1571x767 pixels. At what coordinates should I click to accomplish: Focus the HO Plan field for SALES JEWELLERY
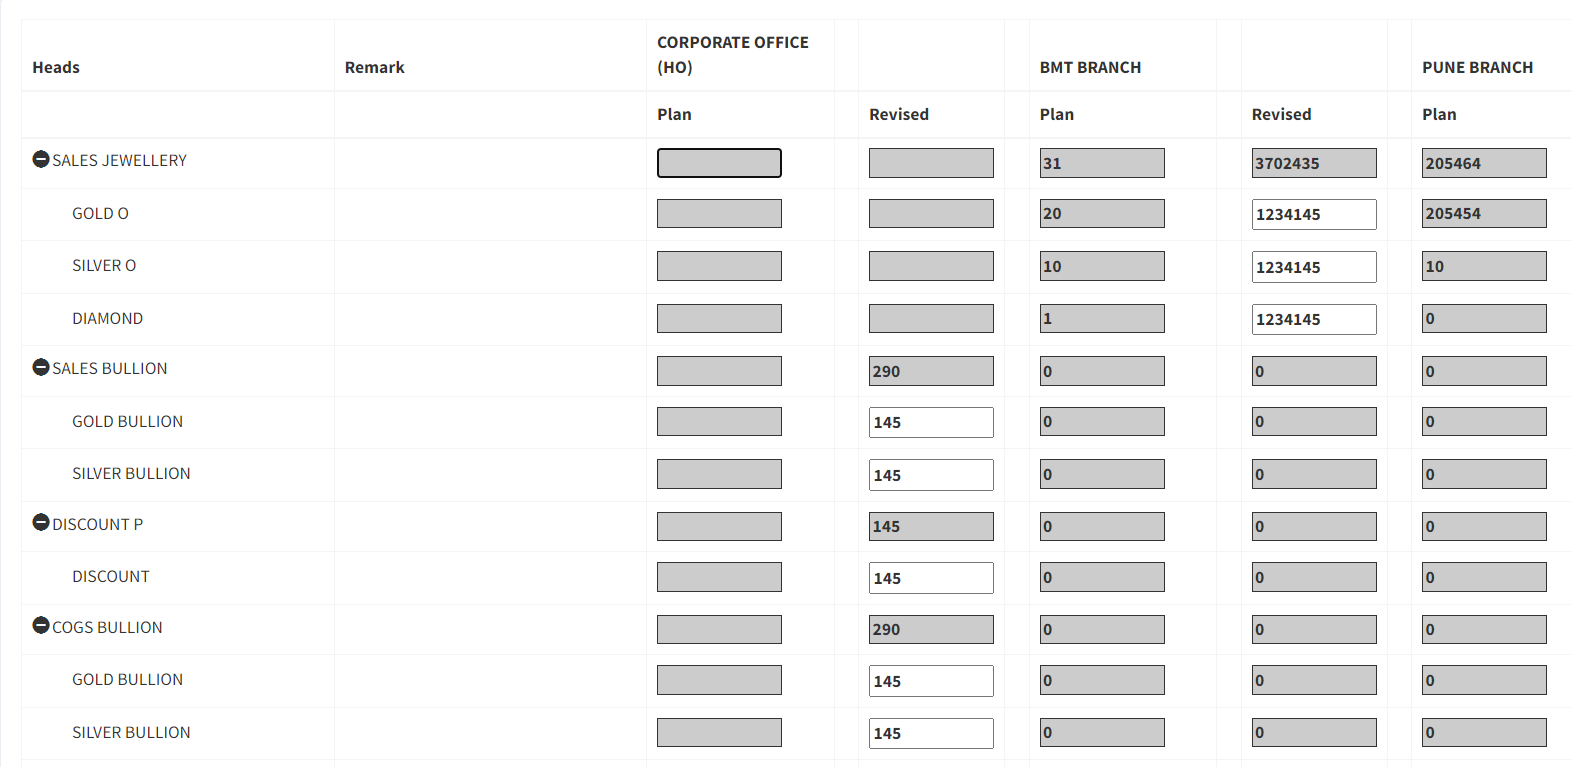(x=719, y=163)
